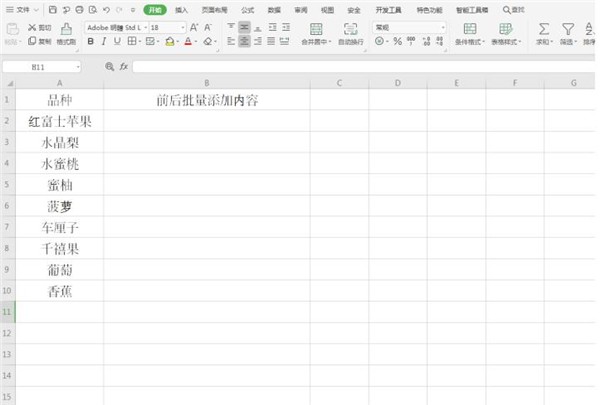
Task: Click the Format Painter brush icon
Action: pyautogui.click(x=66, y=29)
